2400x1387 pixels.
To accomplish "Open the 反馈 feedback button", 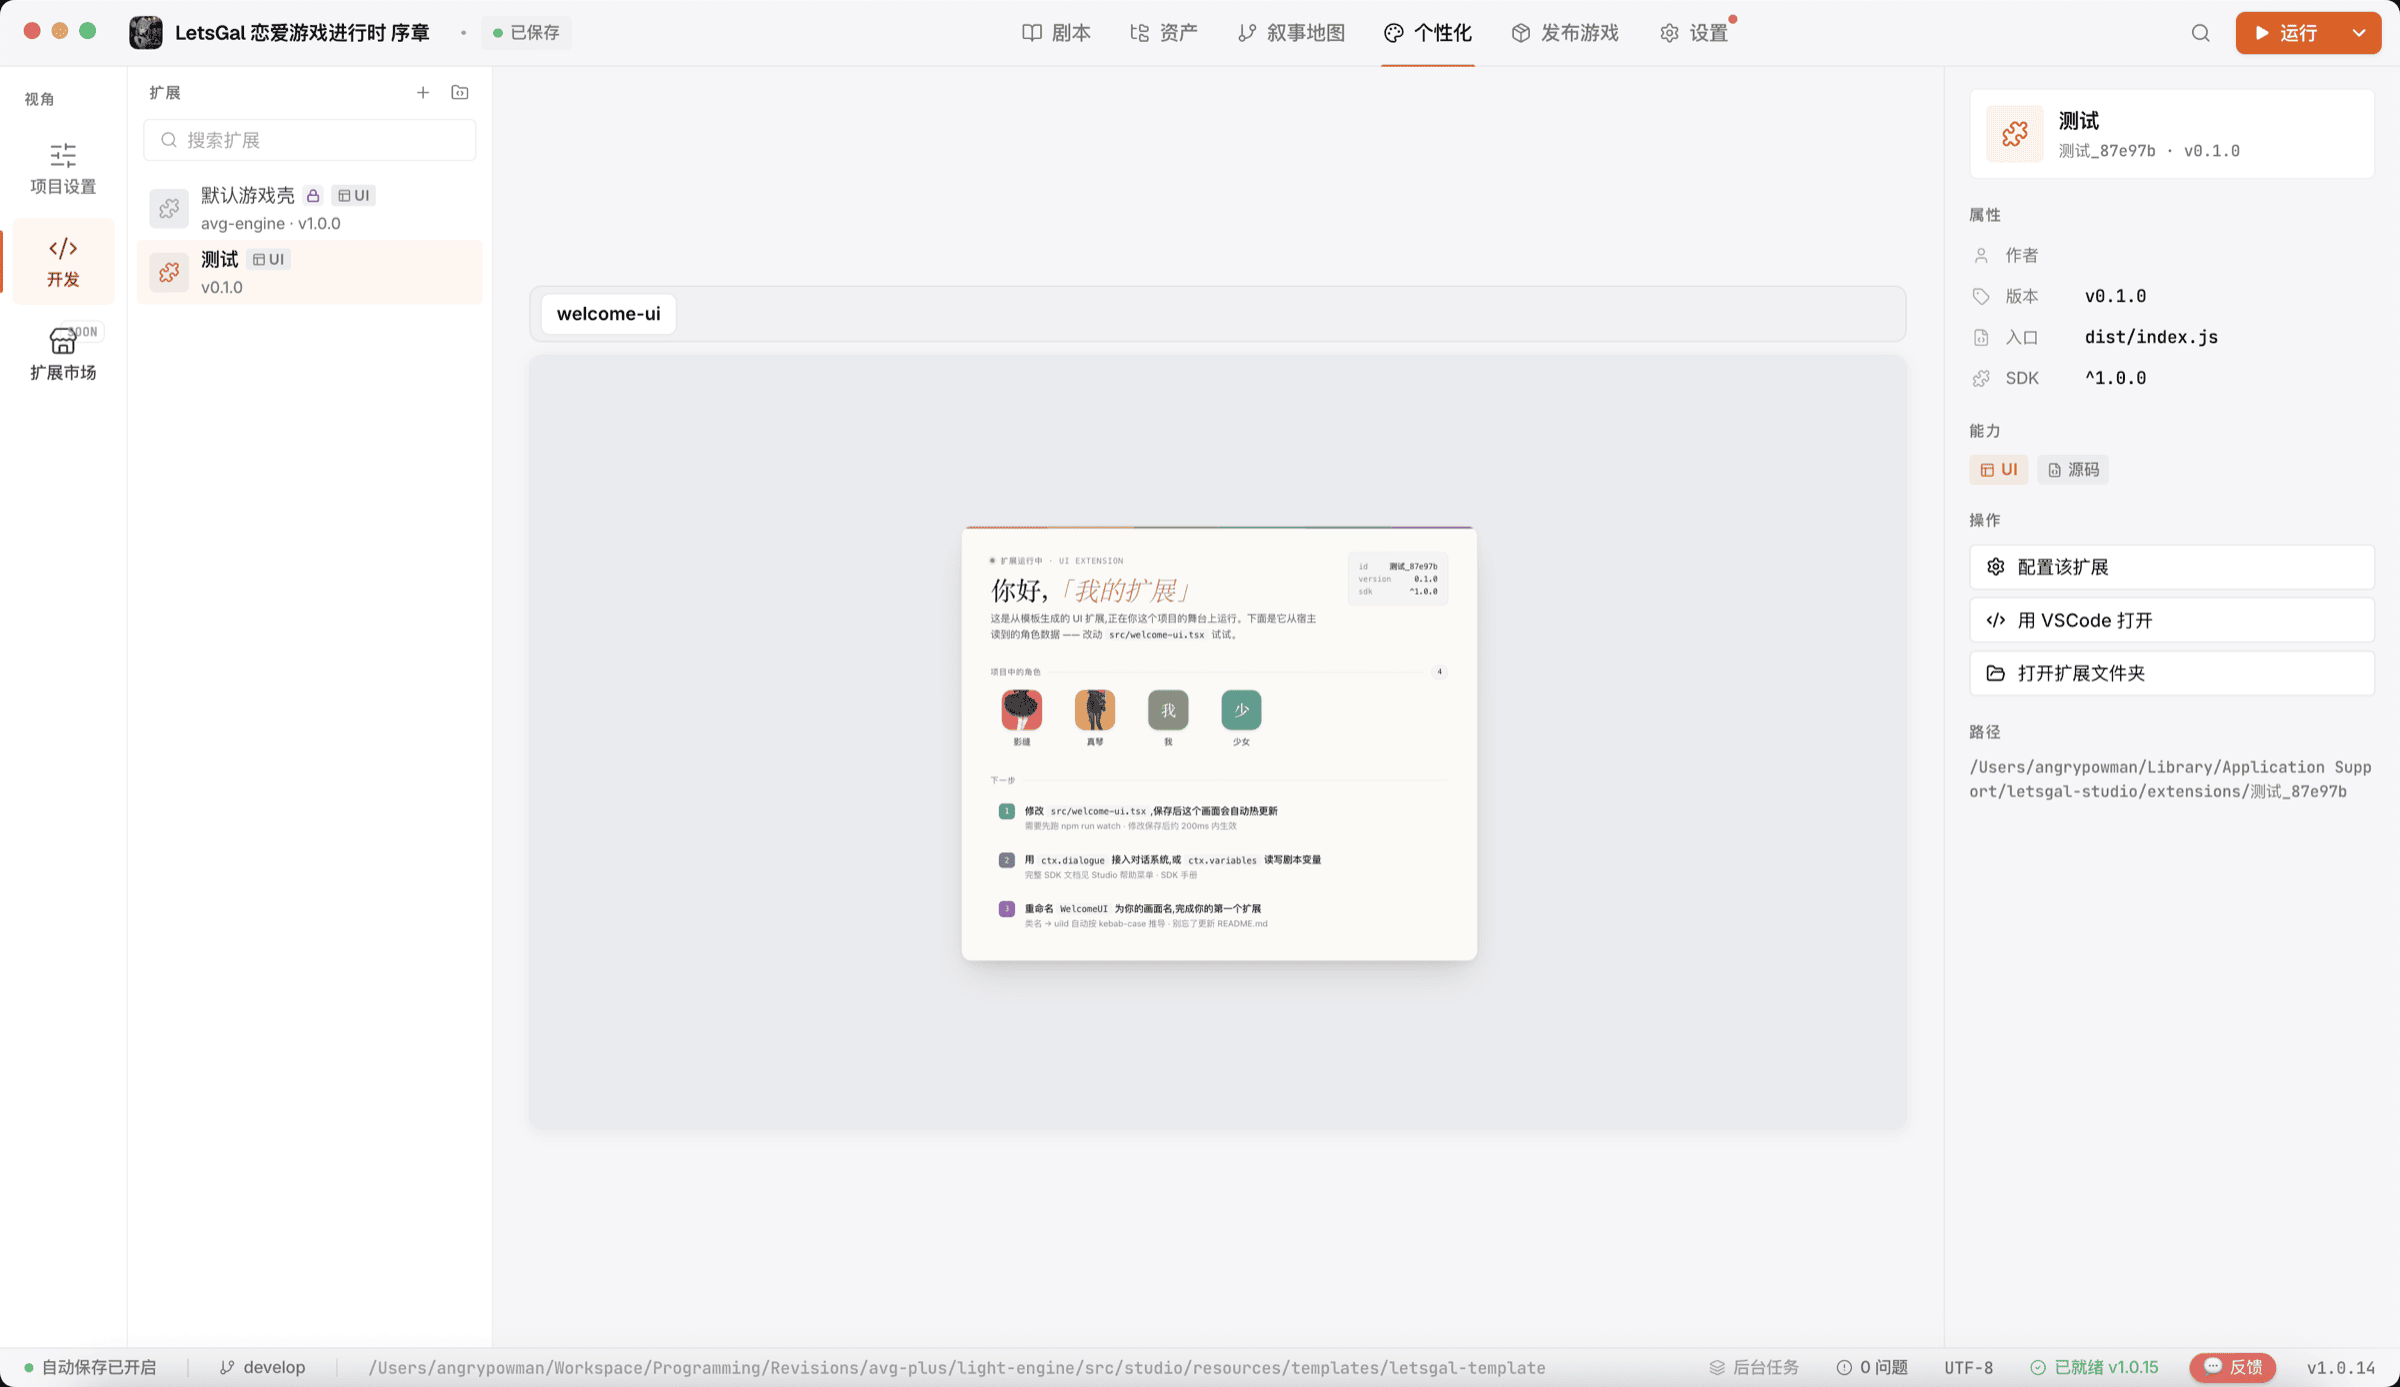I will tap(2233, 1367).
